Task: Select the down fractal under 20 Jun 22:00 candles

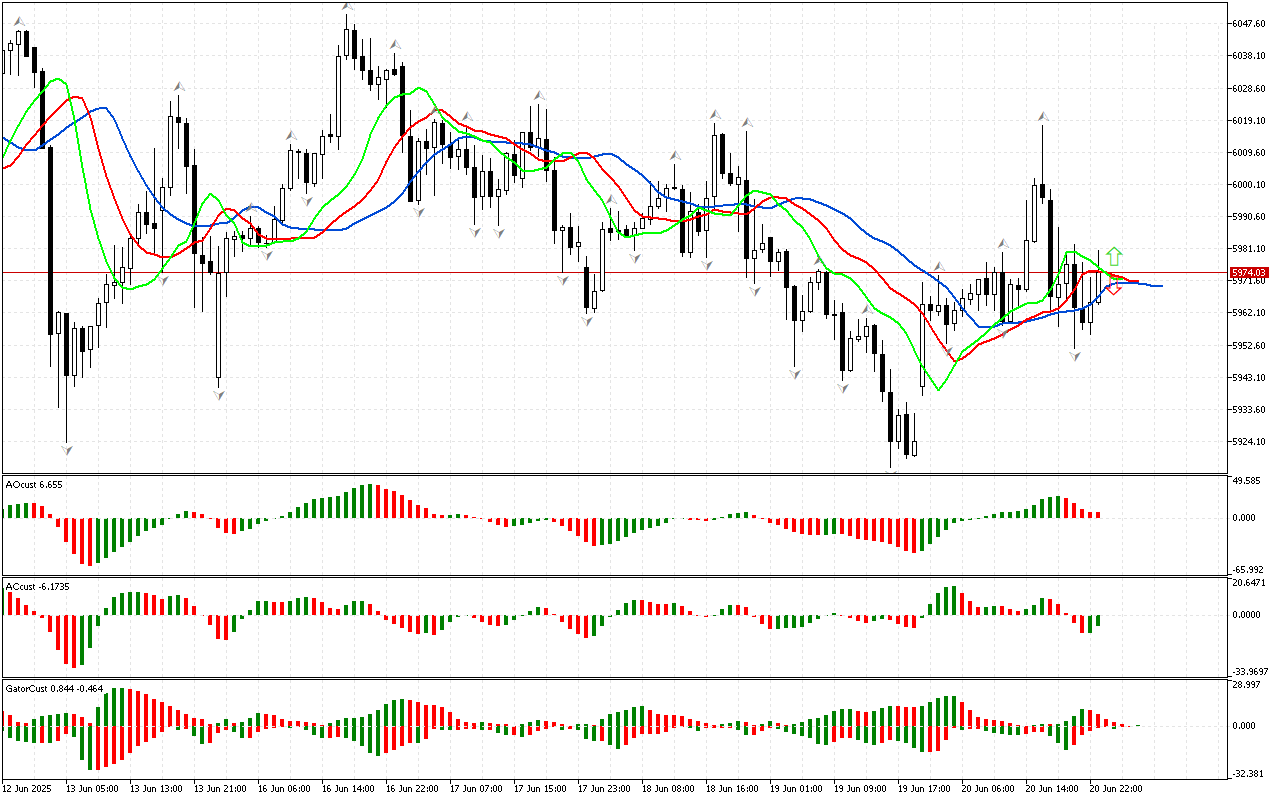Action: [x=1076, y=355]
